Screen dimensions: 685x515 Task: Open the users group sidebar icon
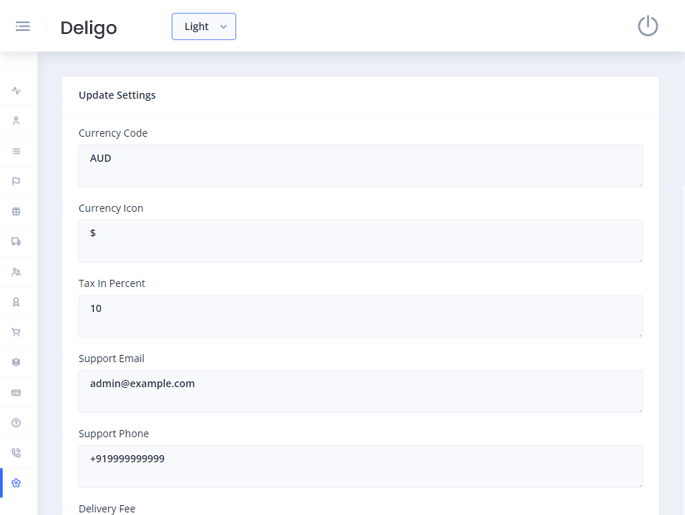pyautogui.click(x=16, y=272)
